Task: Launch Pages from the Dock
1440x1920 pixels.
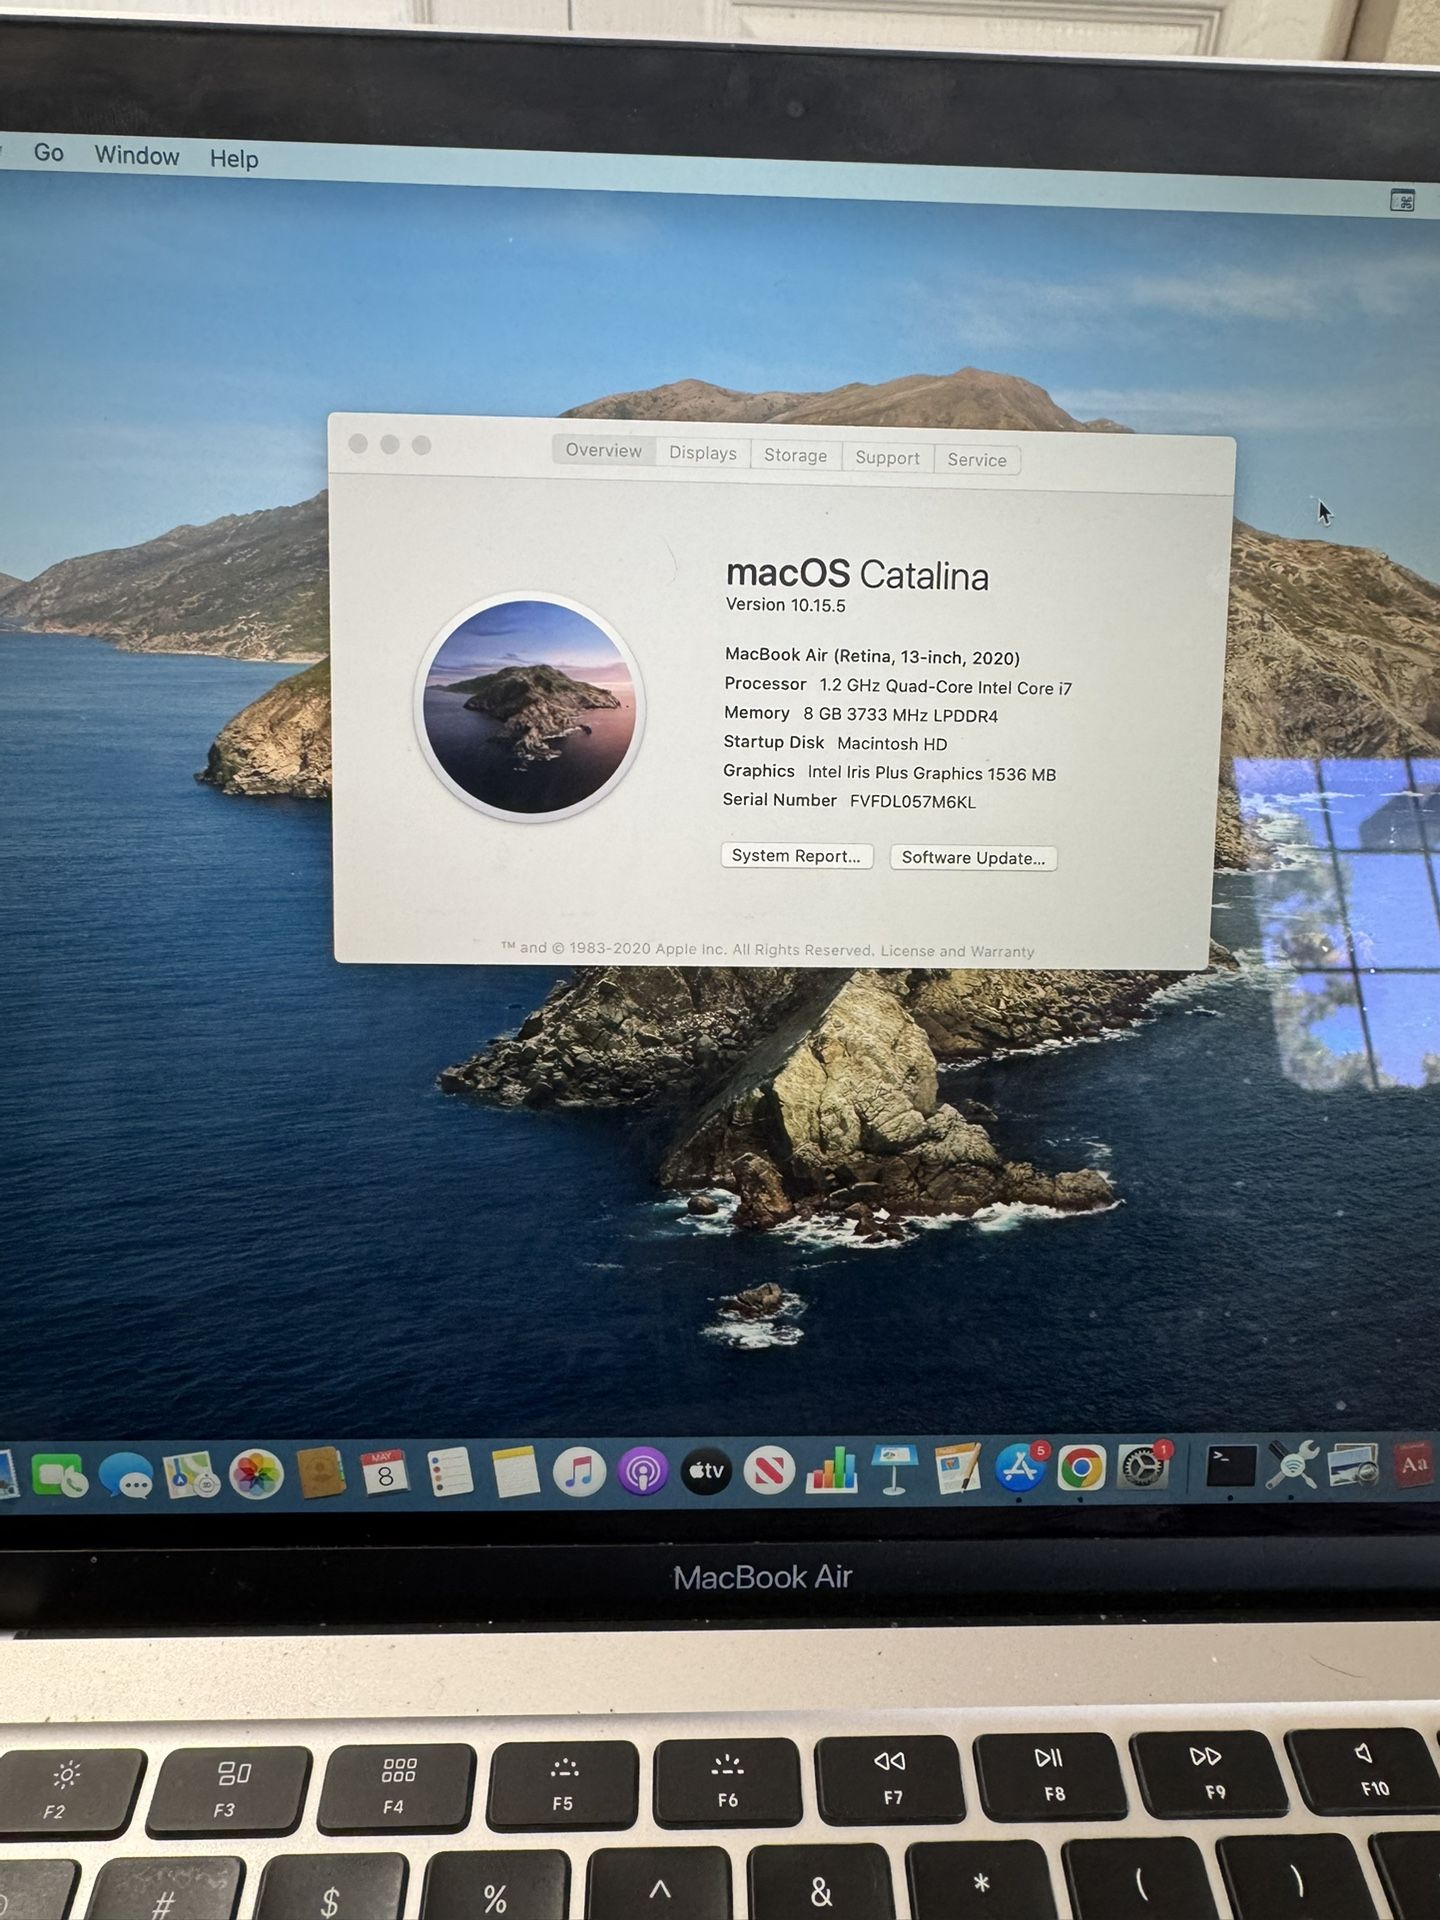Action: click(958, 1469)
